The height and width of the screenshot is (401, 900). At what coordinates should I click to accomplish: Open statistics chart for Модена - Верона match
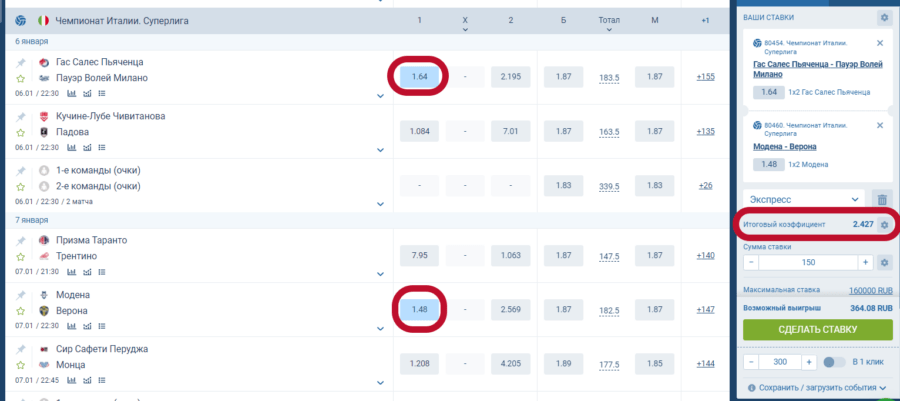[72, 326]
